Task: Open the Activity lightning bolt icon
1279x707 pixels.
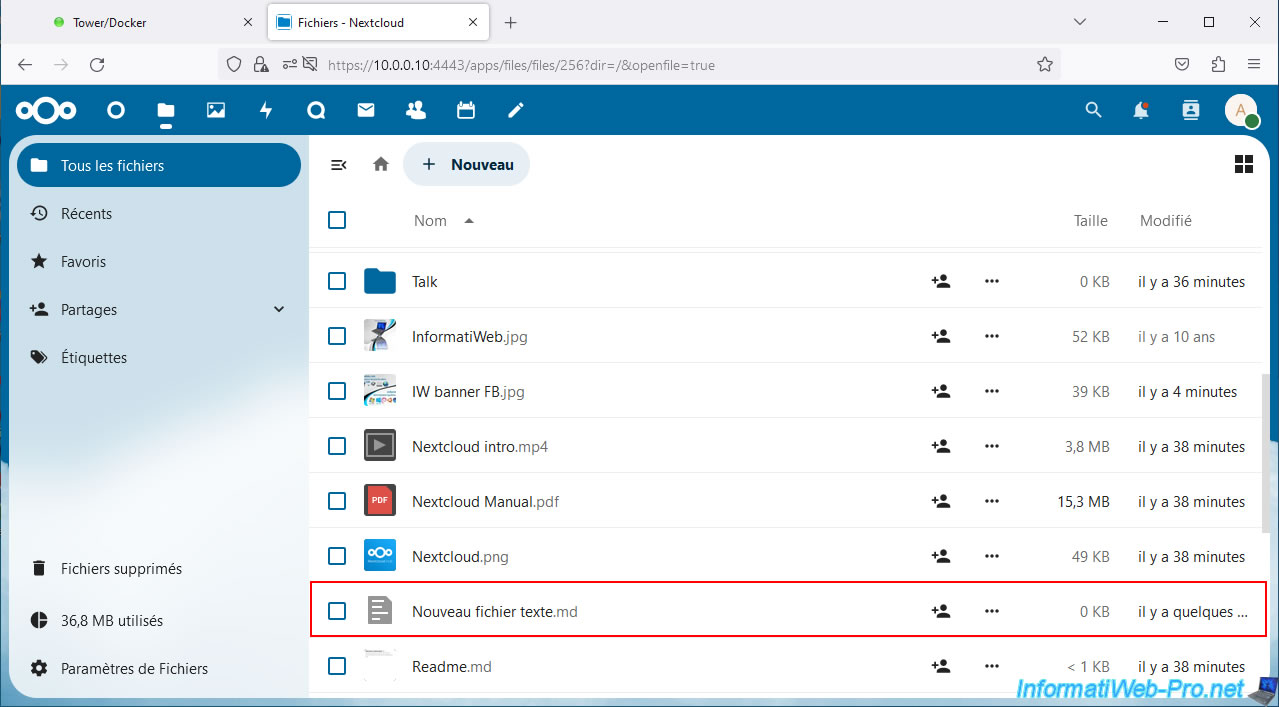Action: 266,110
